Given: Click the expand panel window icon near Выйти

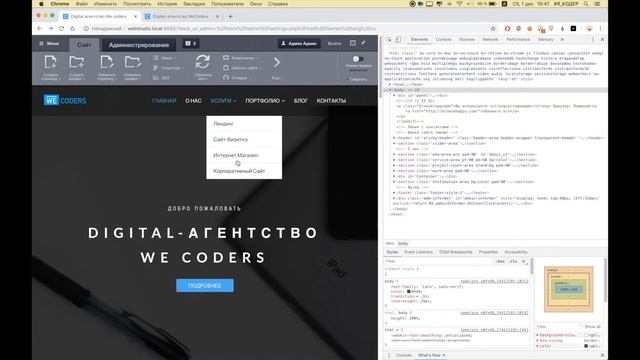Looking at the screenshot, I should [x=353, y=43].
